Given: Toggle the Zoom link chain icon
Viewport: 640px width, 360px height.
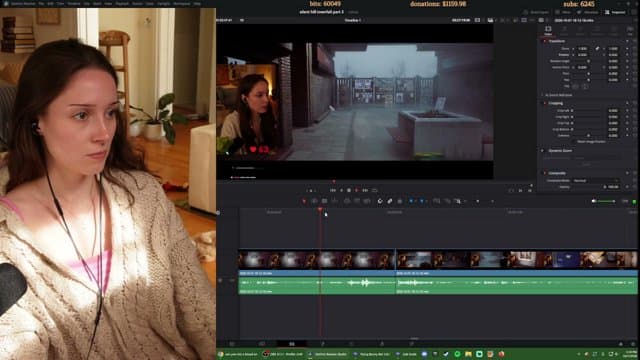Looking at the screenshot, I should click(597, 48).
